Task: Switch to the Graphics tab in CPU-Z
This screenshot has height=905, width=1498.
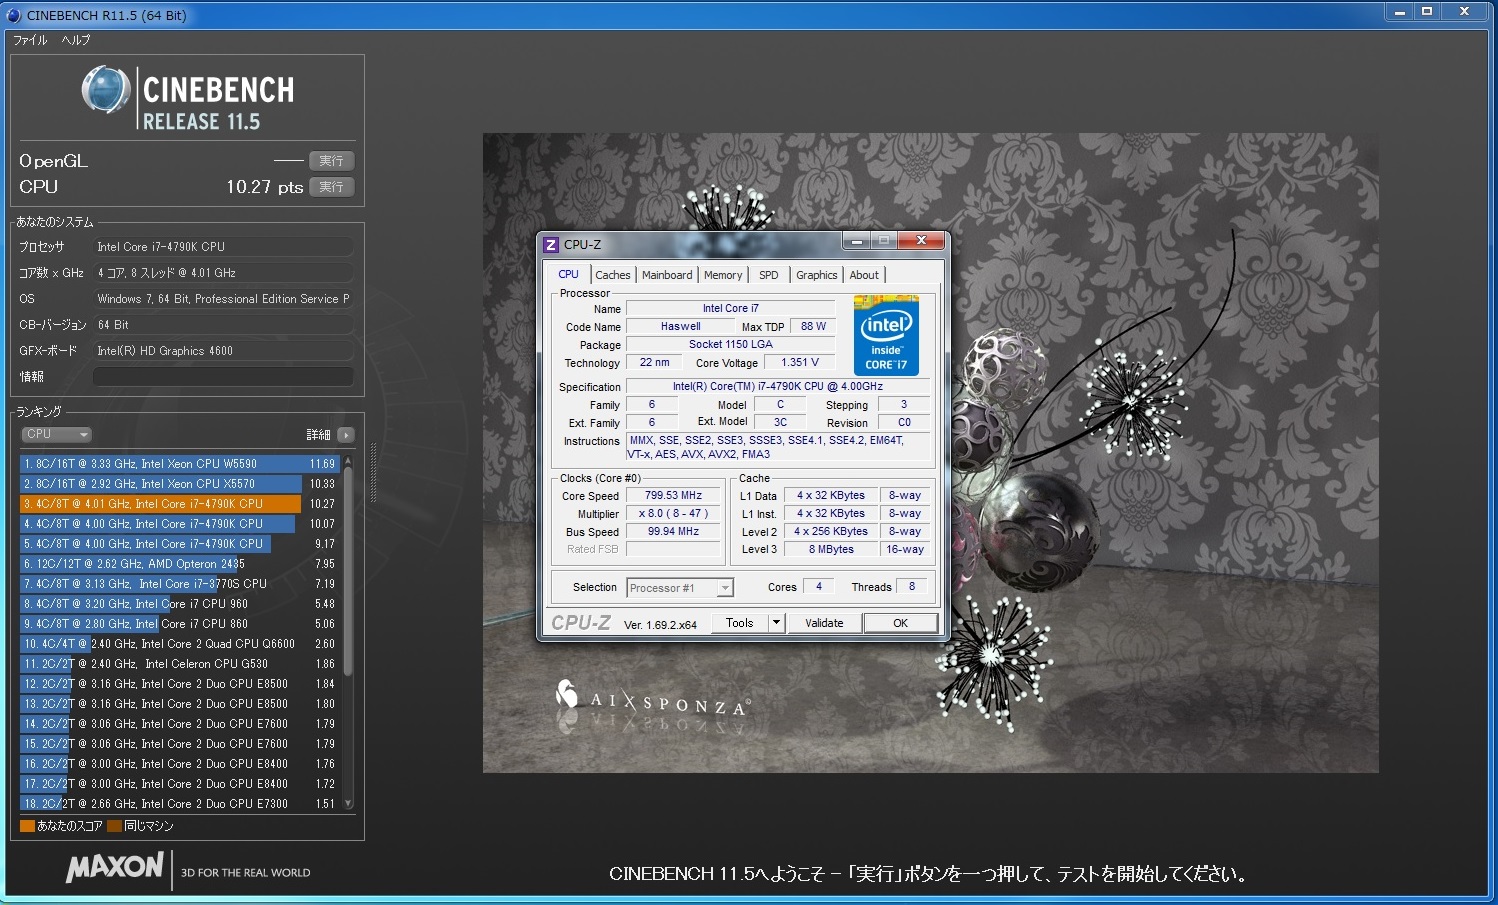Action: click(817, 275)
